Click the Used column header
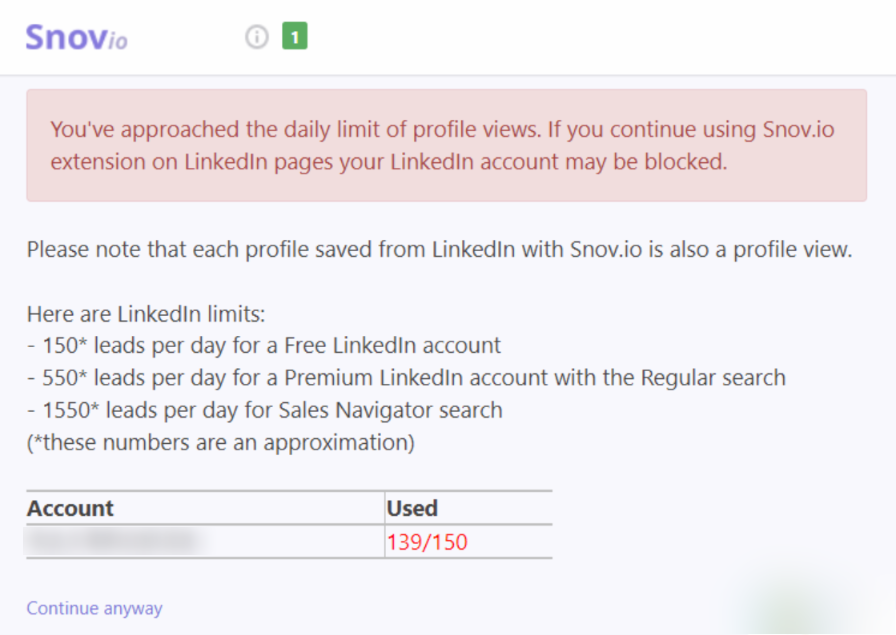The height and width of the screenshot is (635, 896). 412,508
